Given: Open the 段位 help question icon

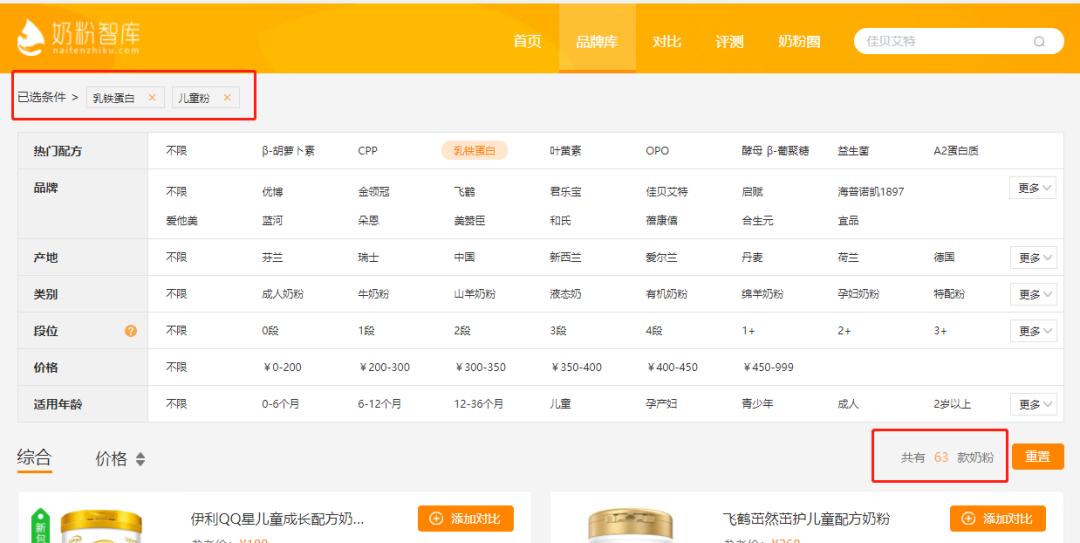Looking at the screenshot, I should coord(131,331).
